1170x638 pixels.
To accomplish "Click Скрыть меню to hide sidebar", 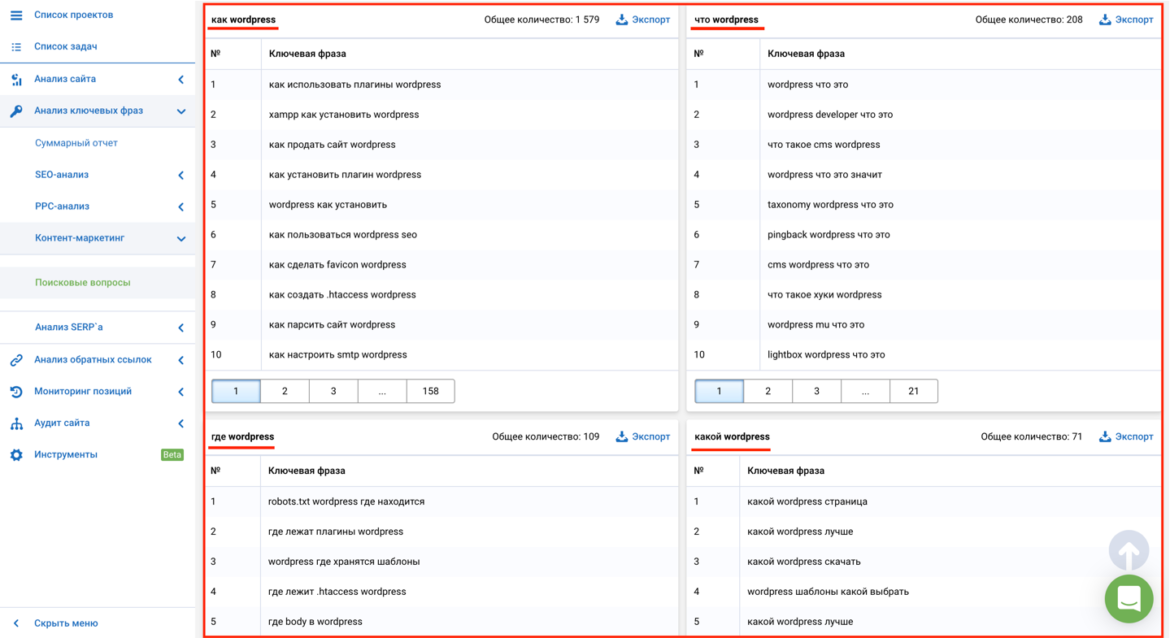I will pyautogui.click(x=66, y=623).
